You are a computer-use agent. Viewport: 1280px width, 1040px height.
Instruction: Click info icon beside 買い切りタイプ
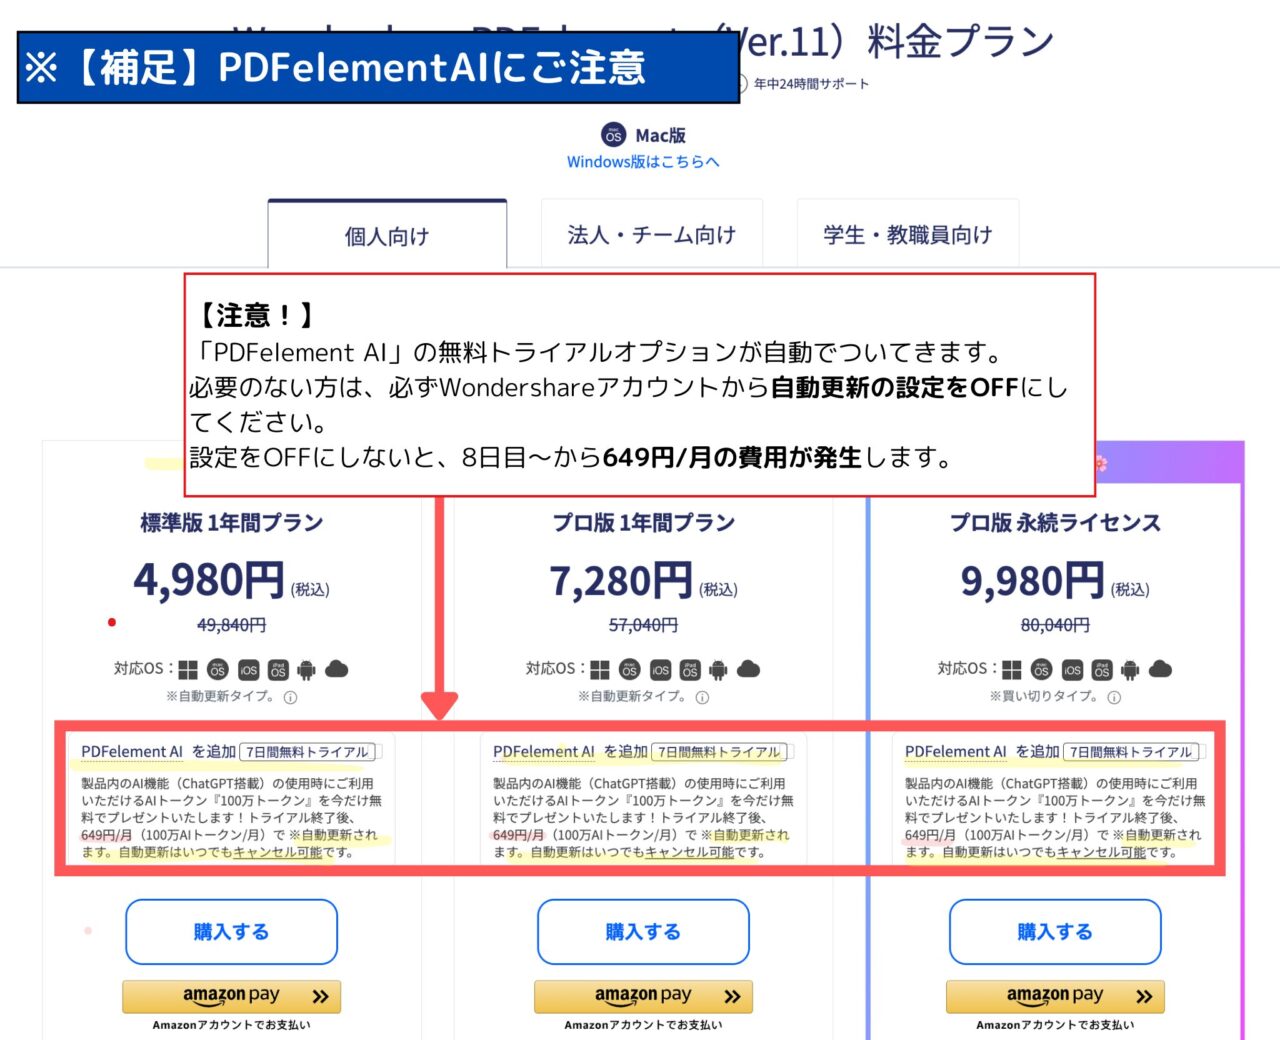[x=1114, y=698]
